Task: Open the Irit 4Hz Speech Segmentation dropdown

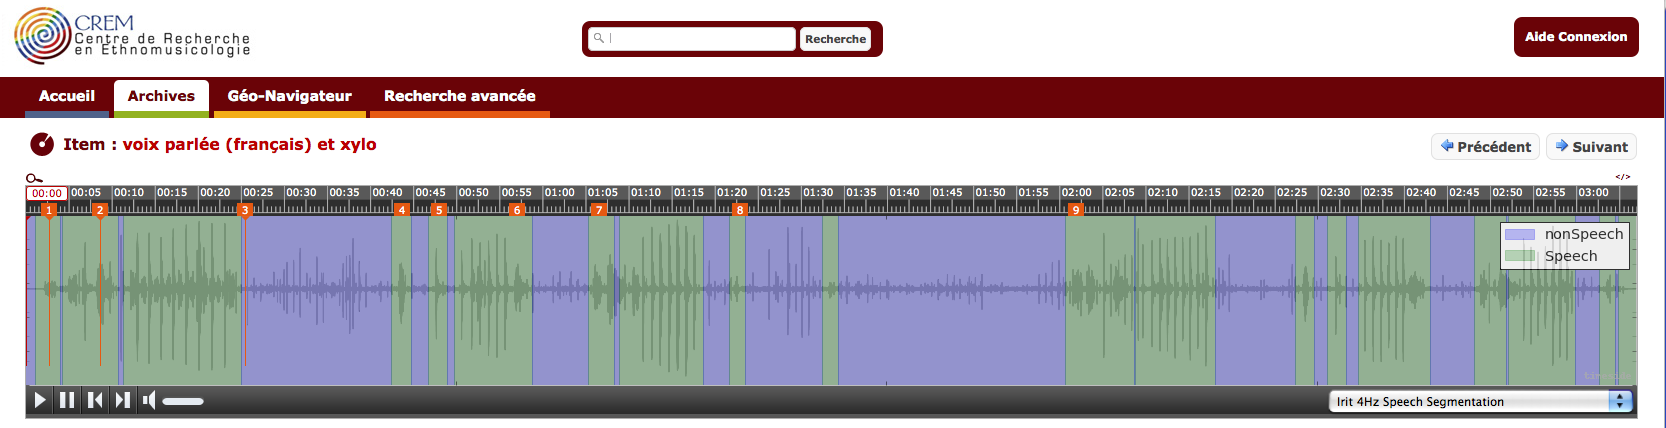Action: tap(1480, 401)
